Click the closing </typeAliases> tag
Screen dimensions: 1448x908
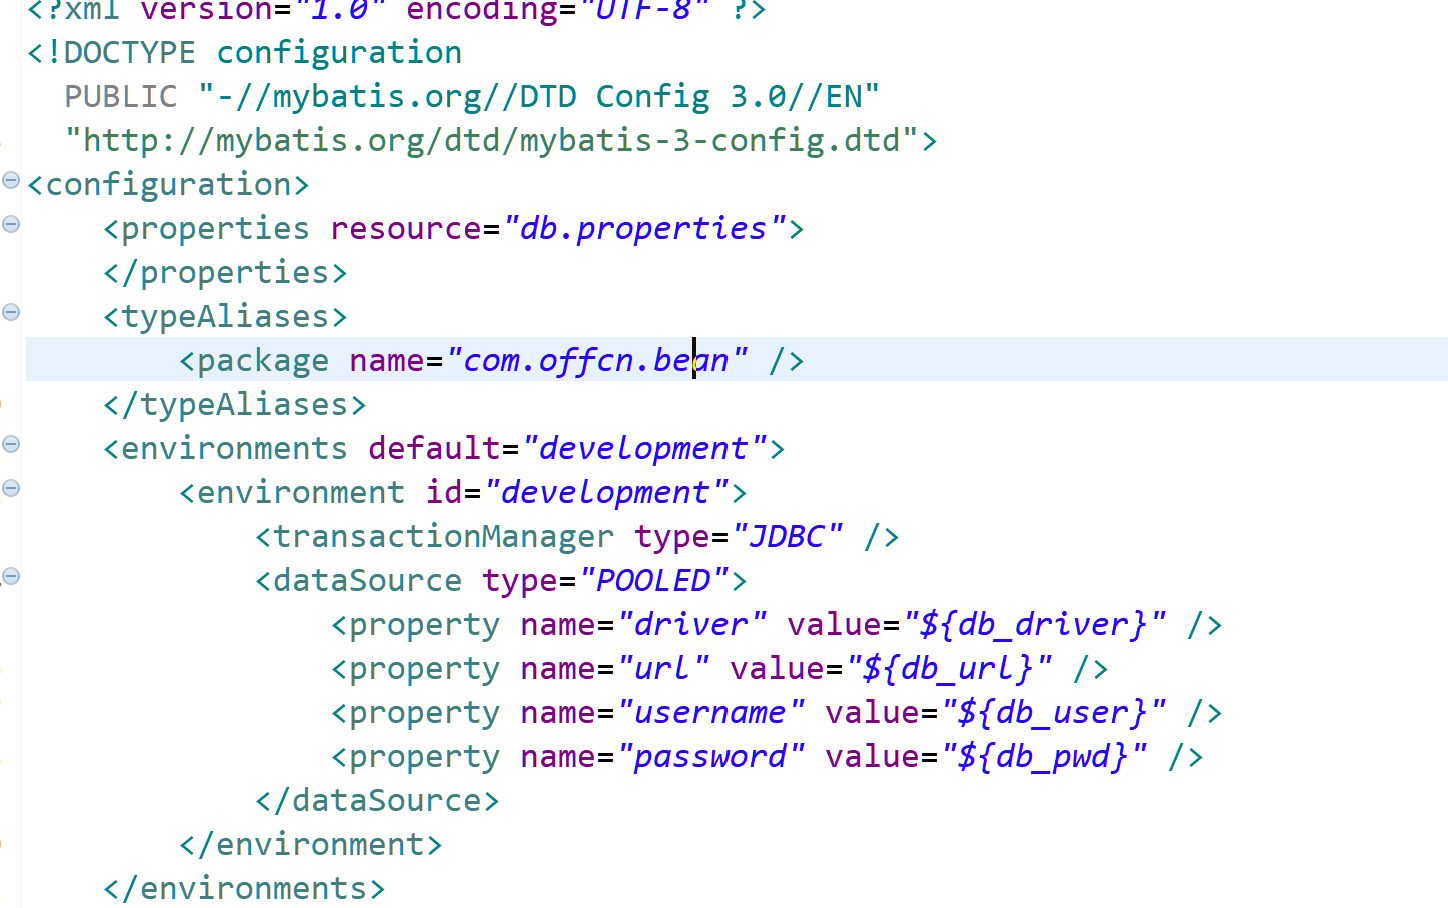tap(235, 405)
